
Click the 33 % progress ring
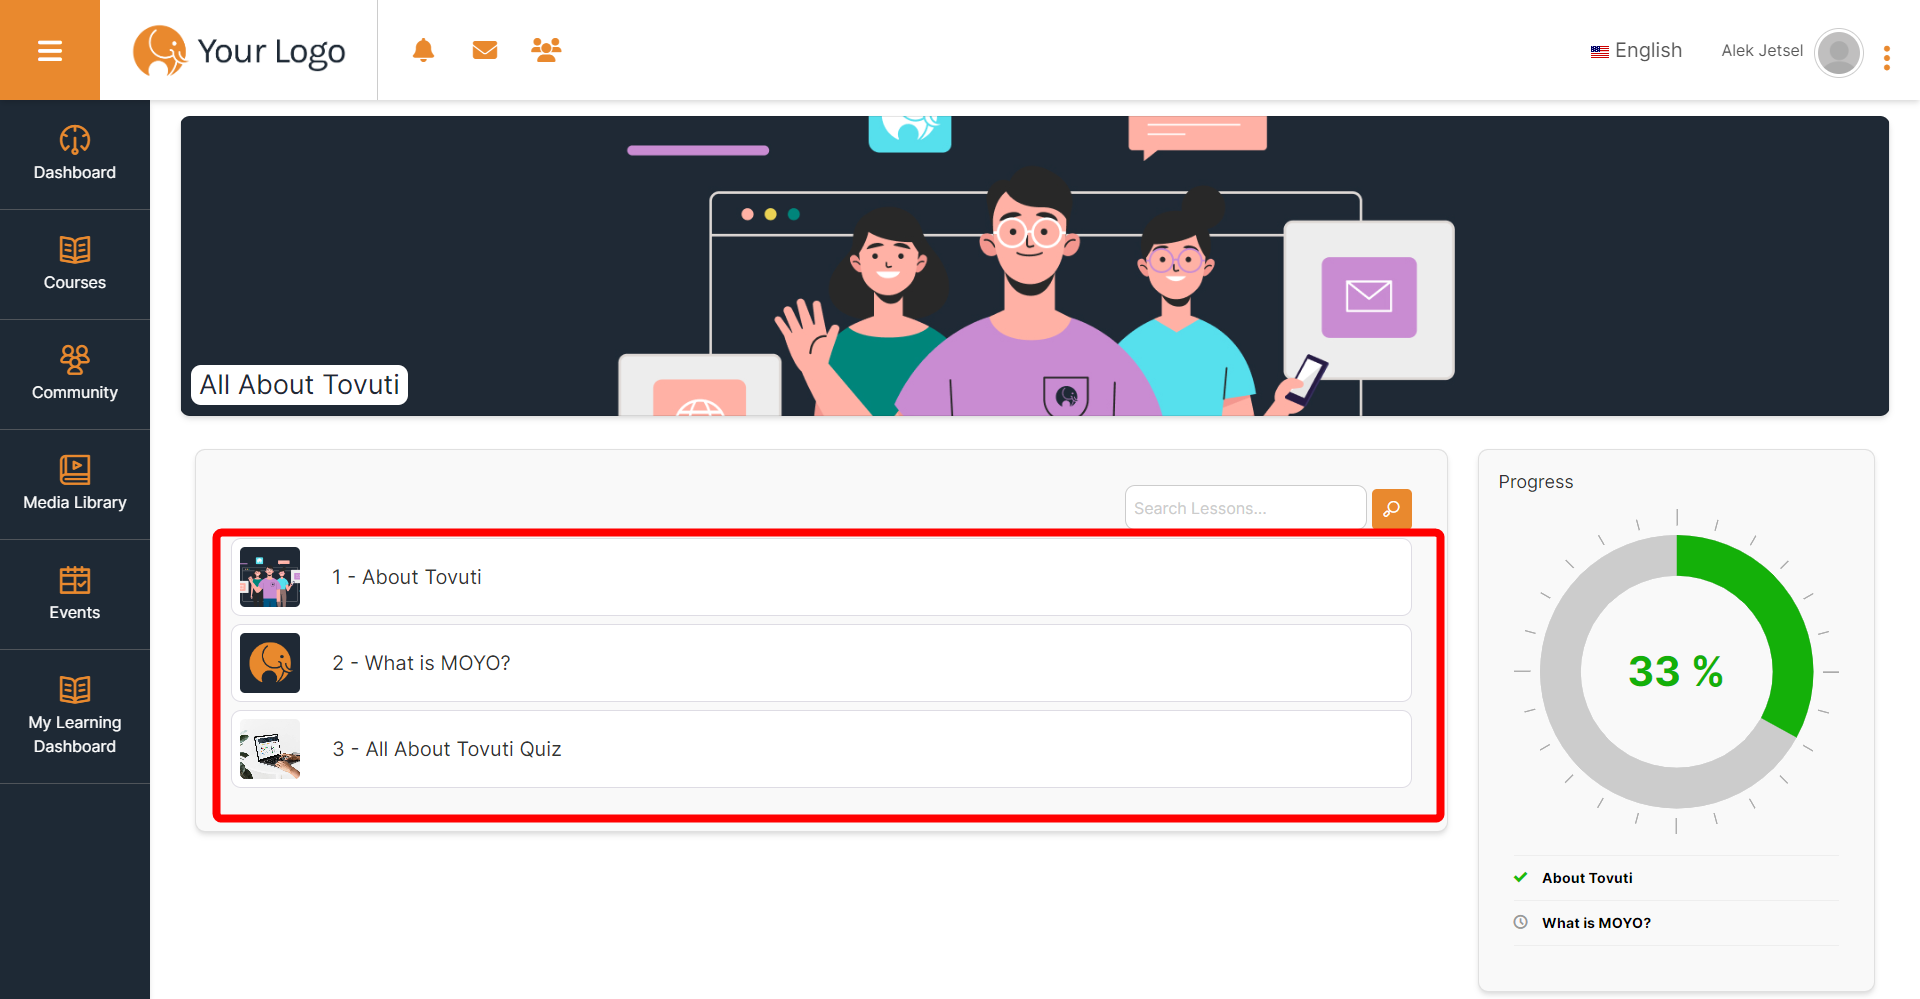(1676, 671)
